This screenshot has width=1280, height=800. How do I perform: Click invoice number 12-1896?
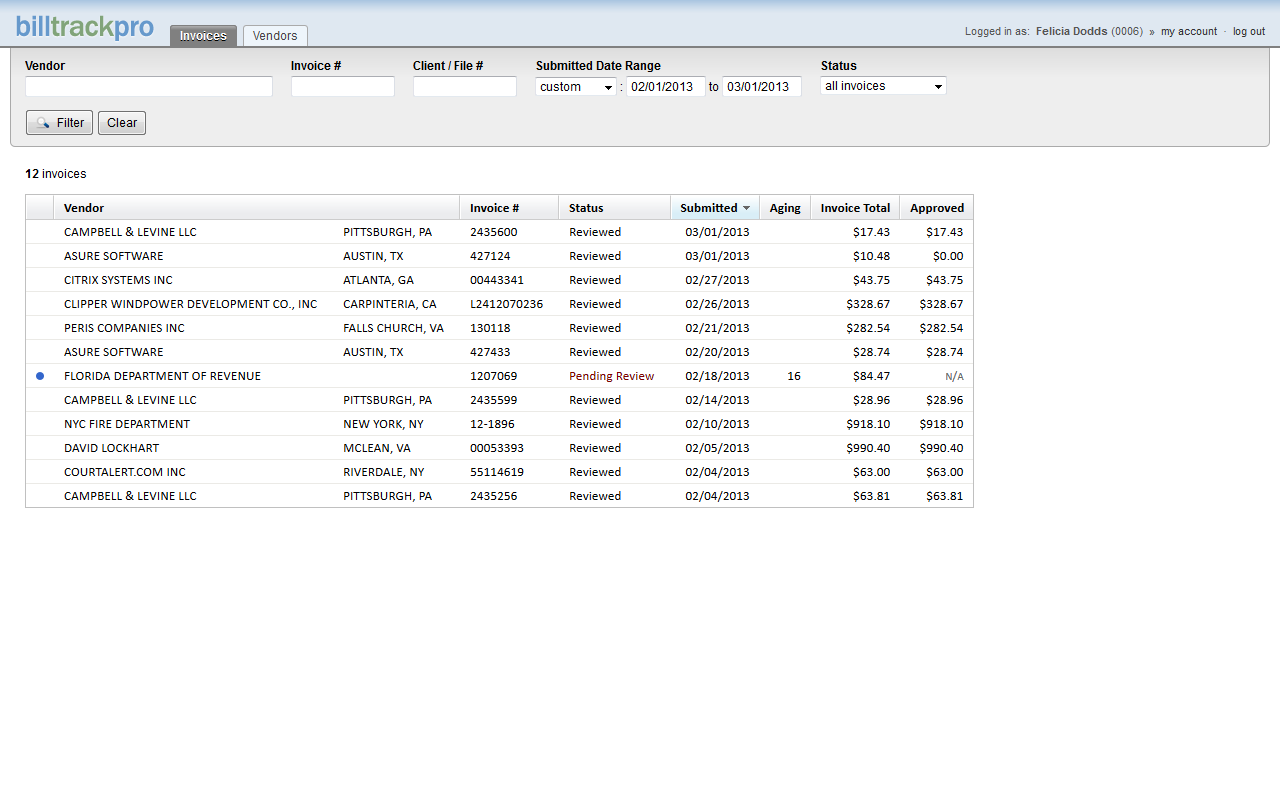(x=493, y=424)
